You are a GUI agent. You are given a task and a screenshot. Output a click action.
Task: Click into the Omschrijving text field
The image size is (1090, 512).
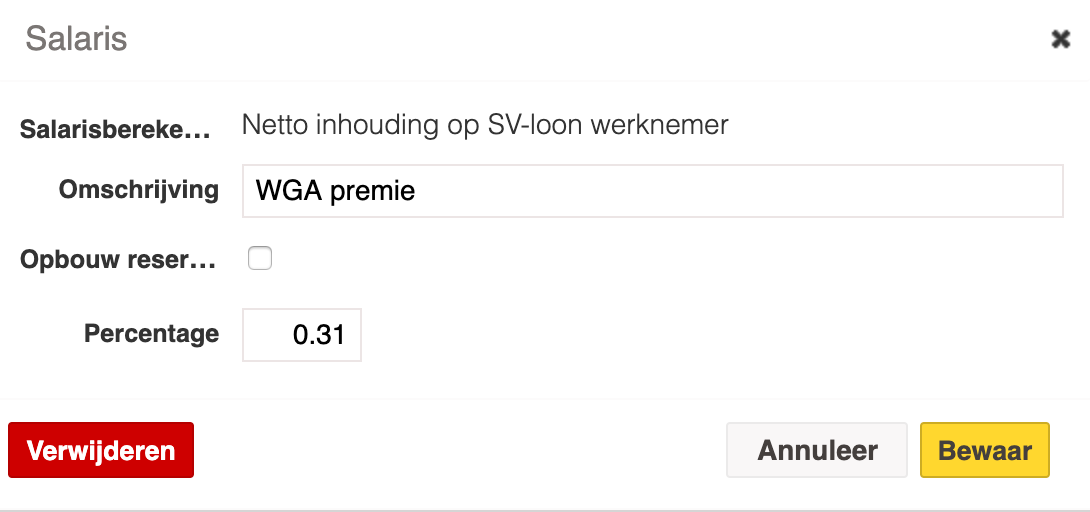click(652, 191)
